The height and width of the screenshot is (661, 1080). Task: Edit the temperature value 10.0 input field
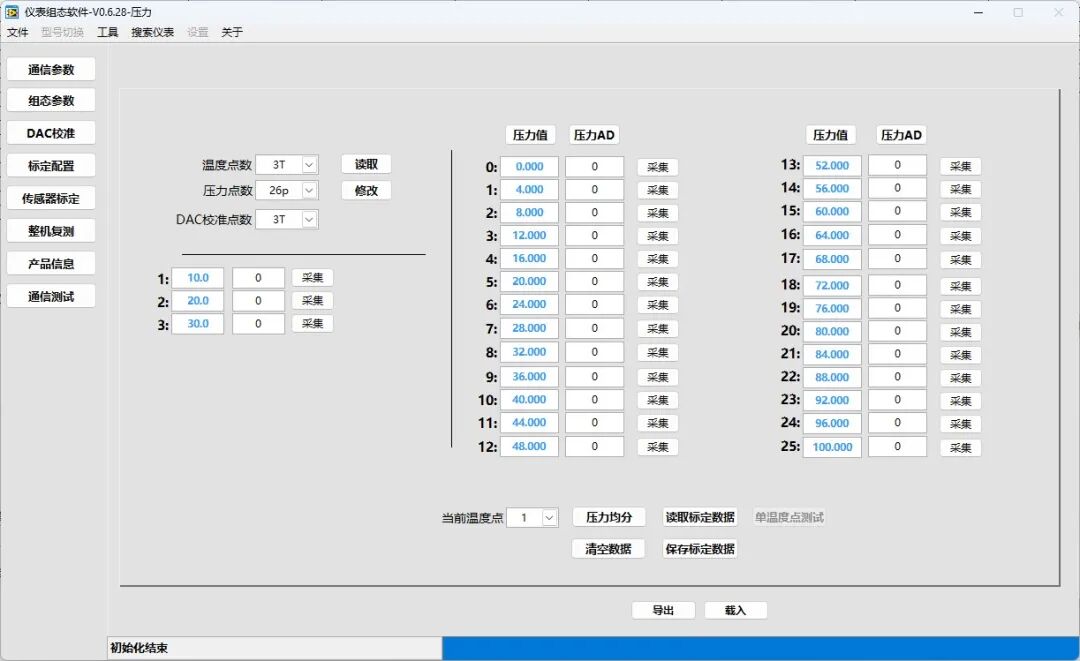tap(198, 277)
